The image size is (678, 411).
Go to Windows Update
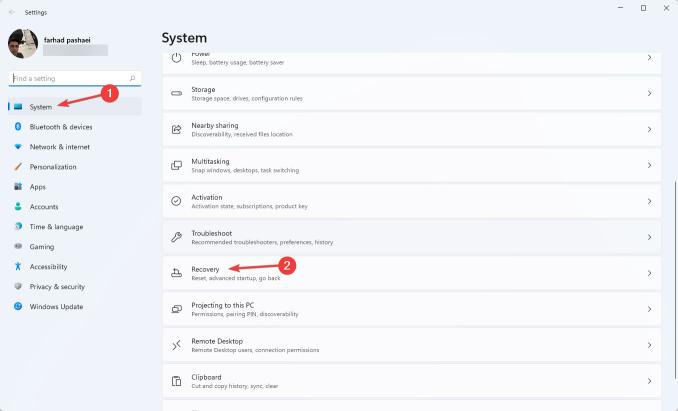75,306
